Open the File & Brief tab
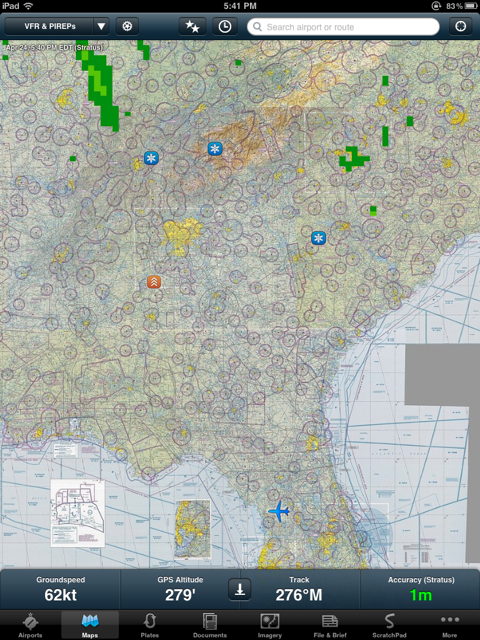 pos(330,625)
